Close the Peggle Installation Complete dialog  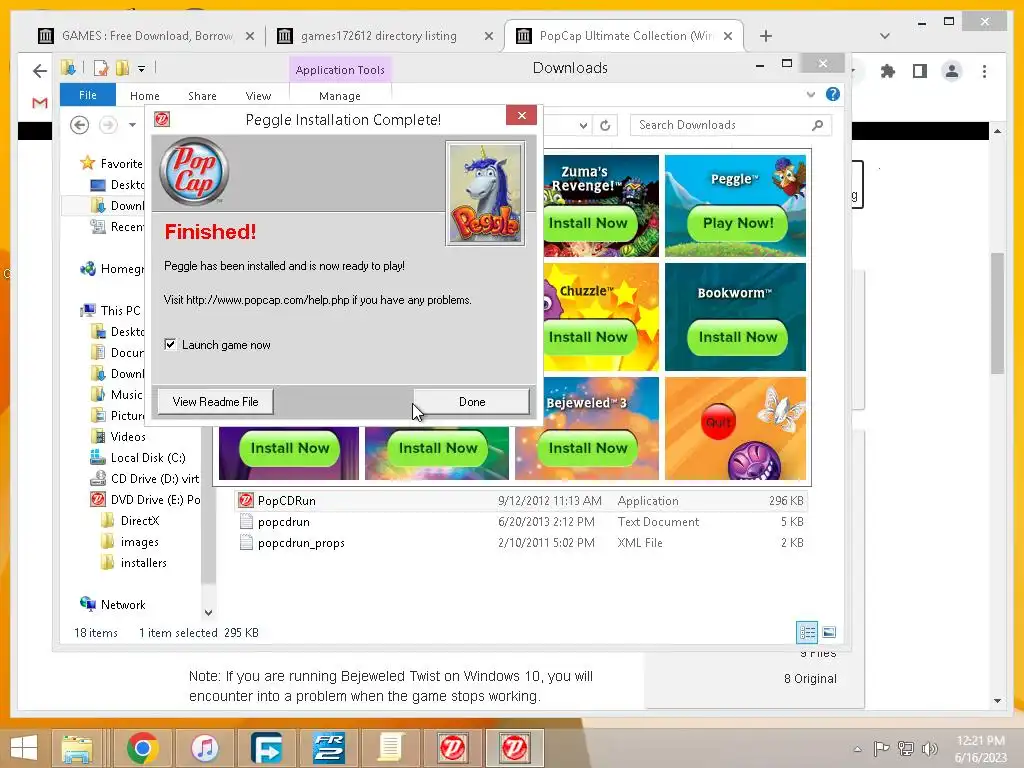coord(521,116)
